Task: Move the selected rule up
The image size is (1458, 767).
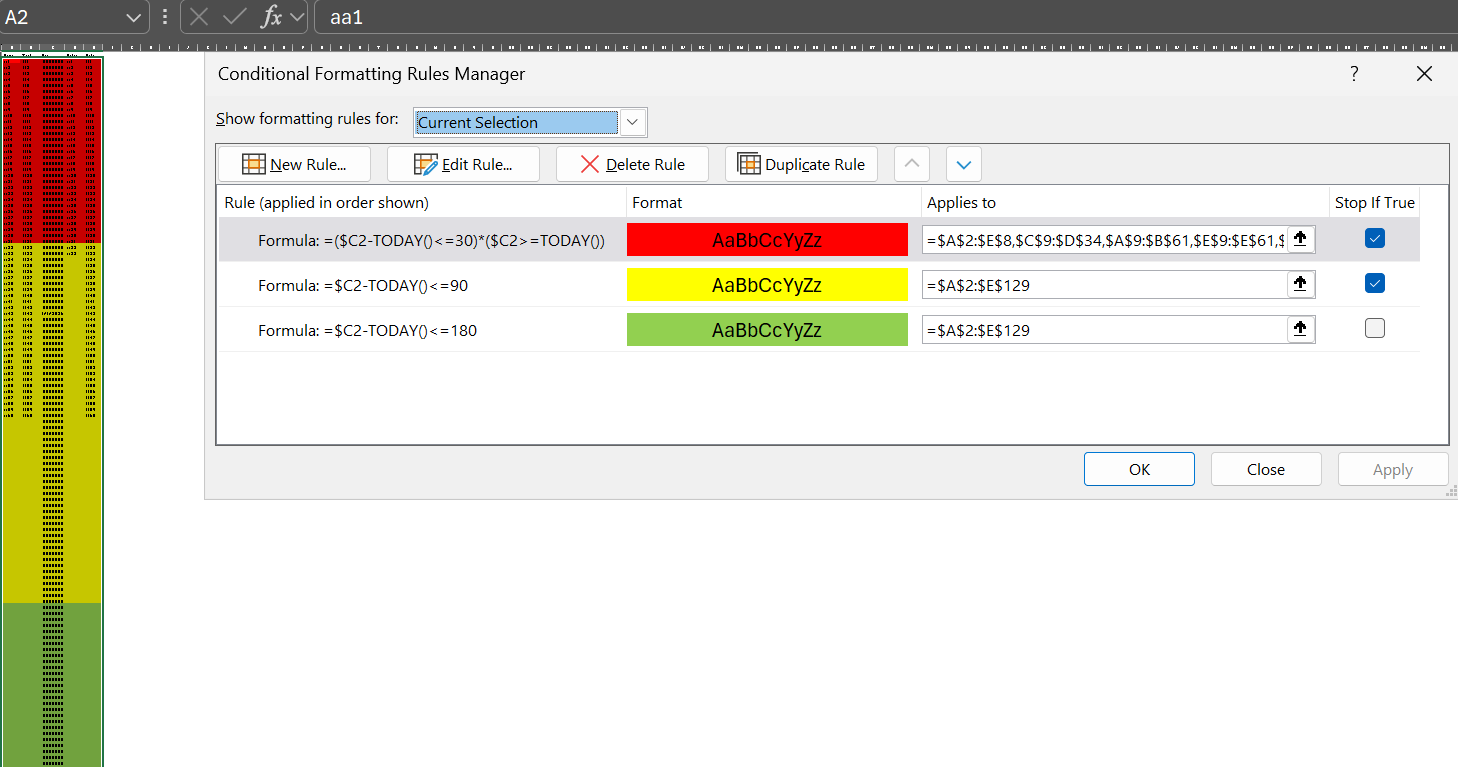Action: (912, 164)
